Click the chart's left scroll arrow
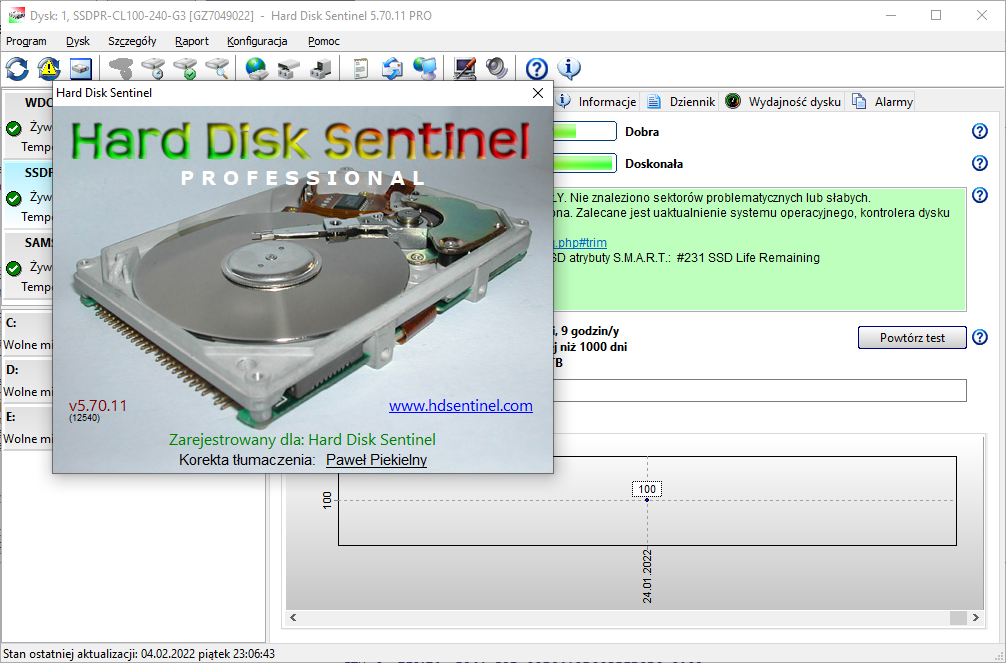The width and height of the screenshot is (1006, 663). [x=293, y=617]
